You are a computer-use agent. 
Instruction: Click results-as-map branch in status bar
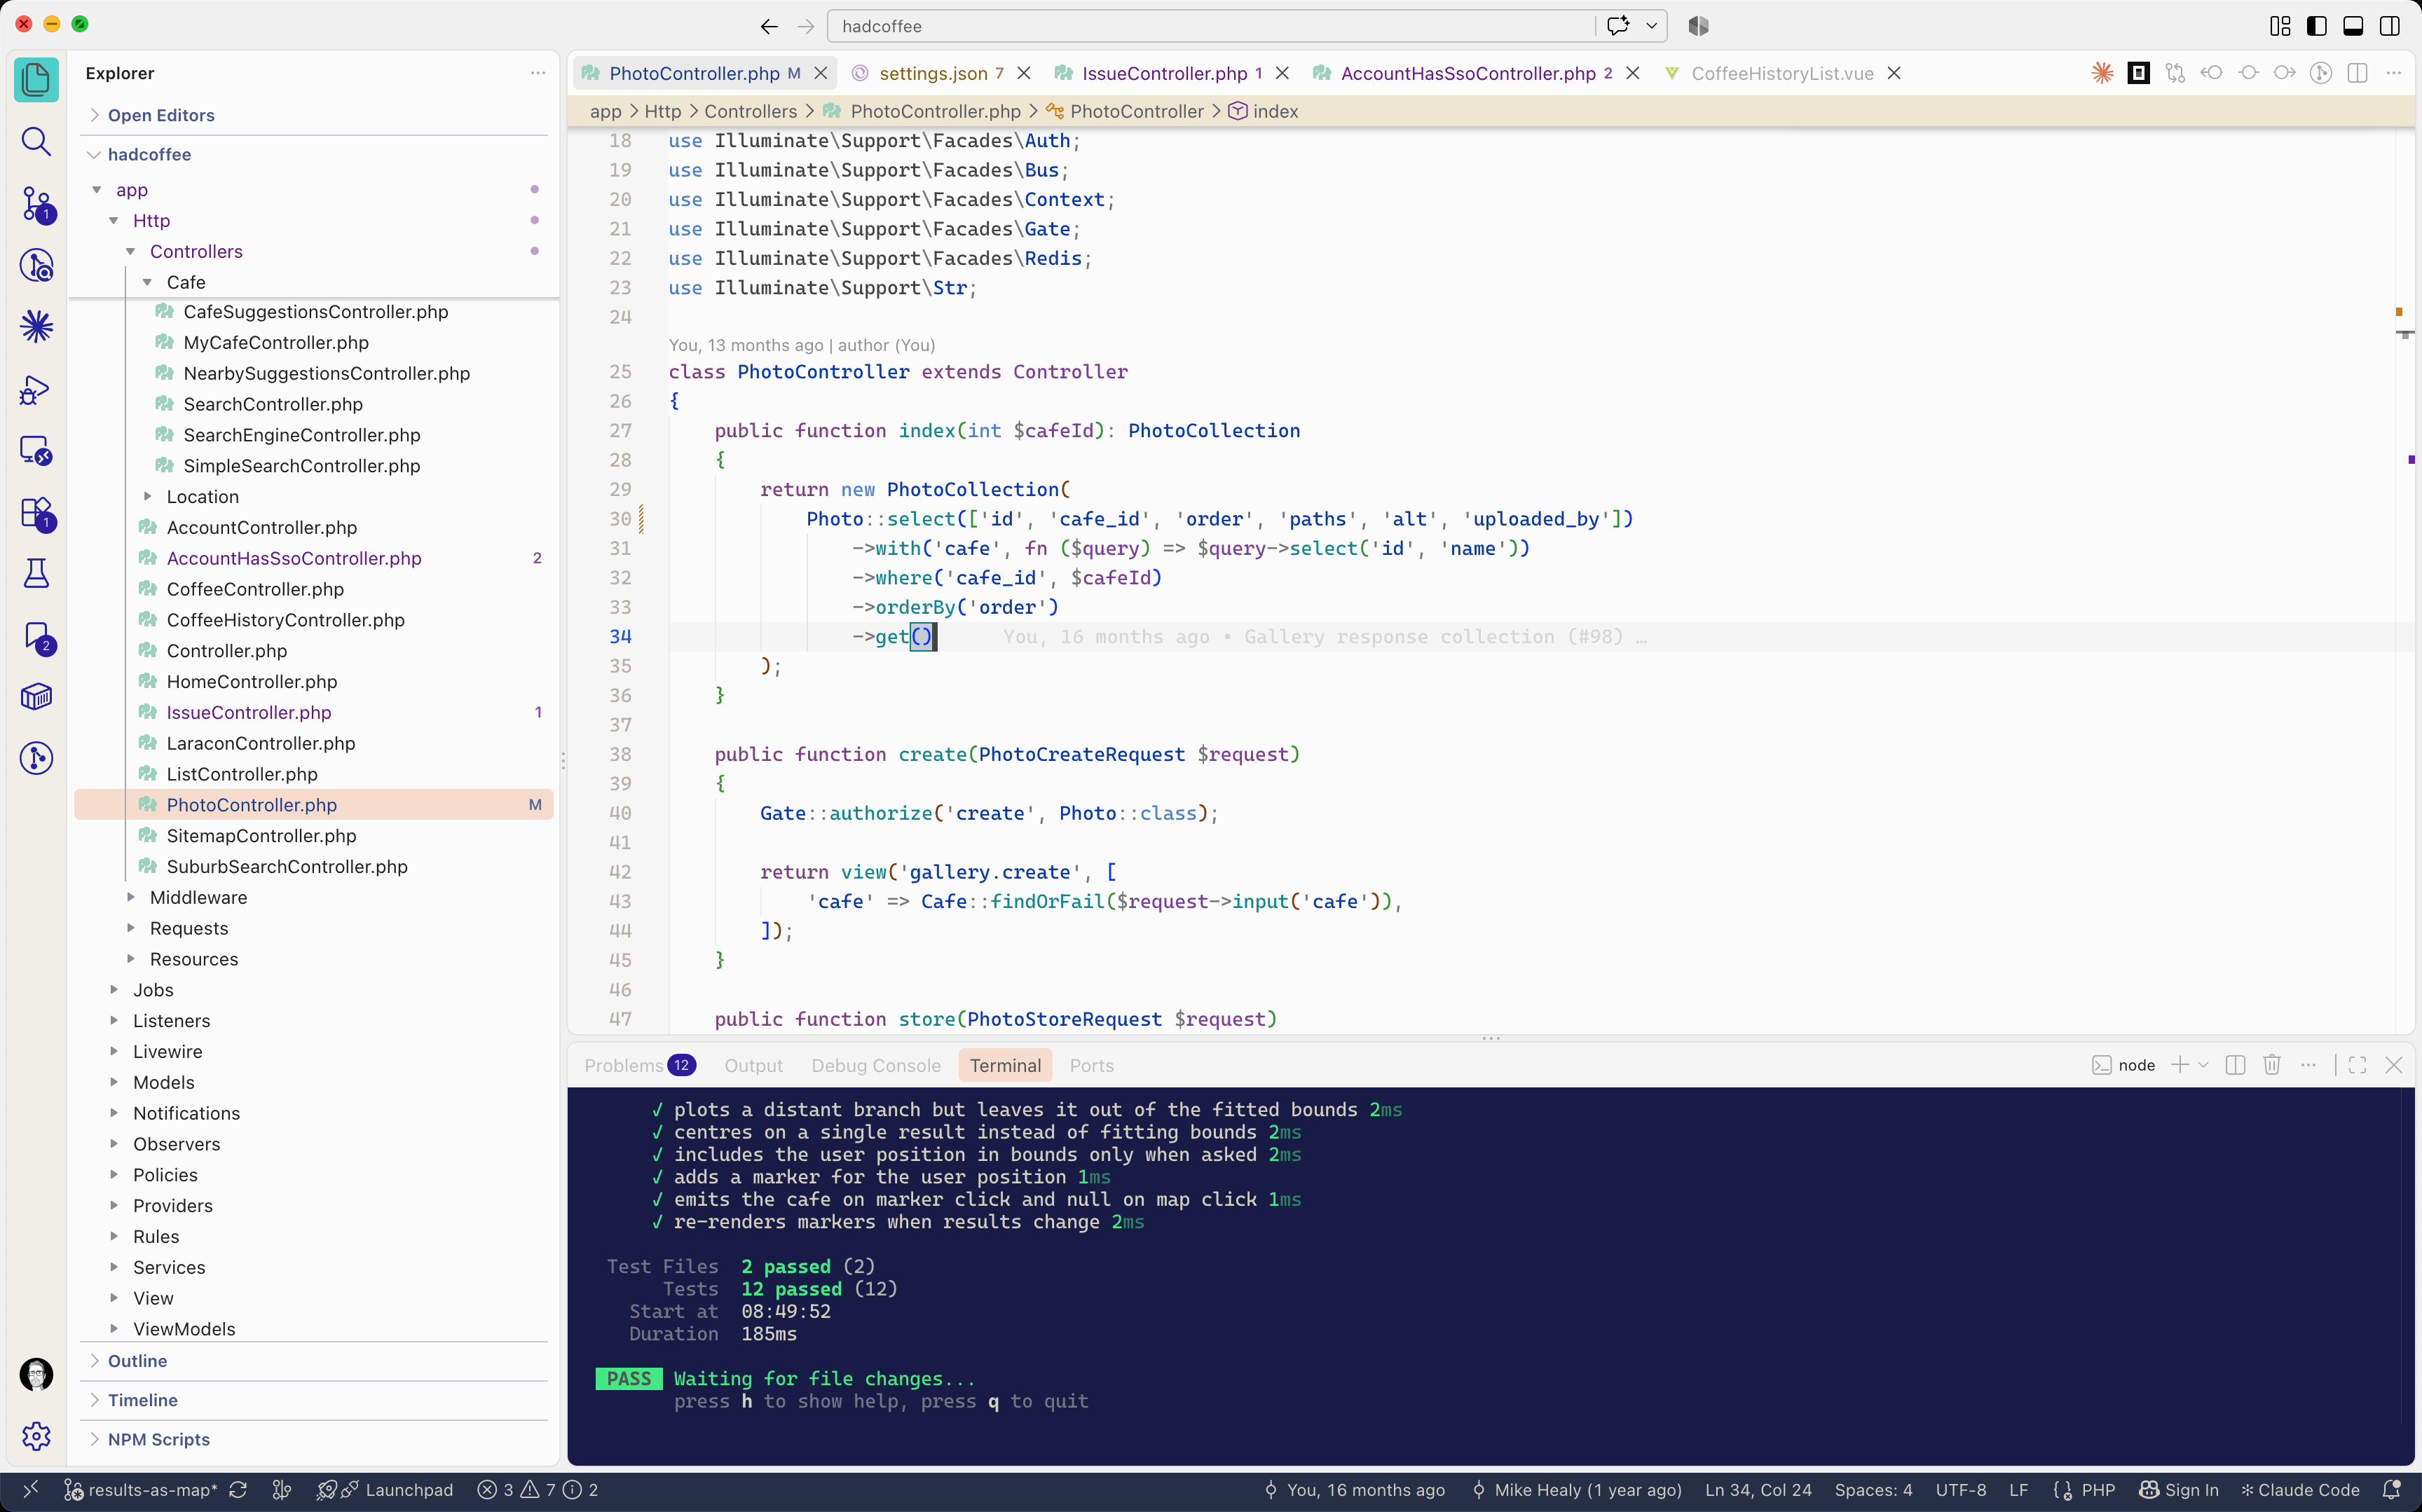(x=141, y=1490)
